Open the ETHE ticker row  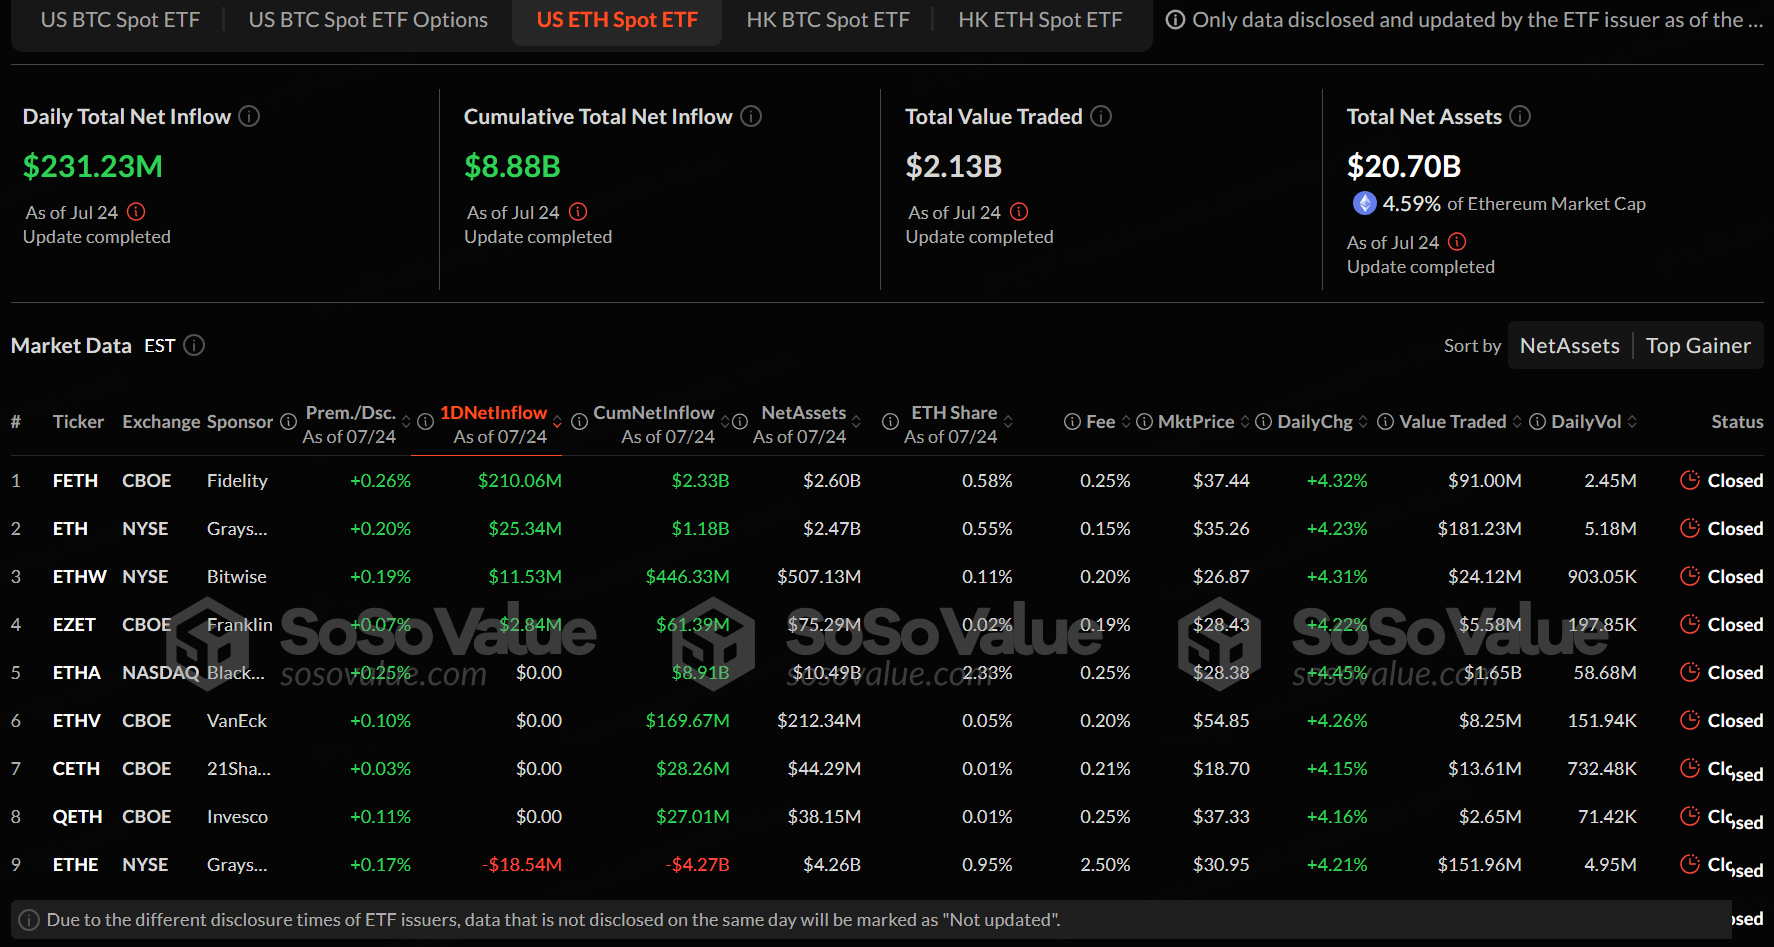(887, 864)
